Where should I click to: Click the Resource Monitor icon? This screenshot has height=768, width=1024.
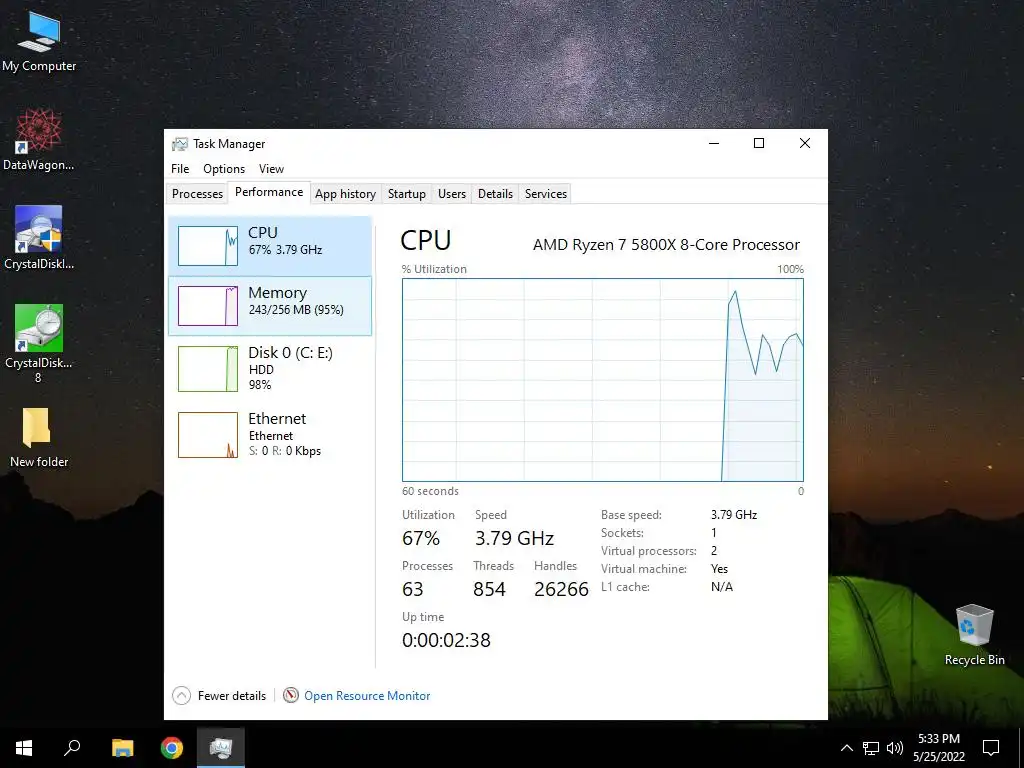pyautogui.click(x=291, y=696)
